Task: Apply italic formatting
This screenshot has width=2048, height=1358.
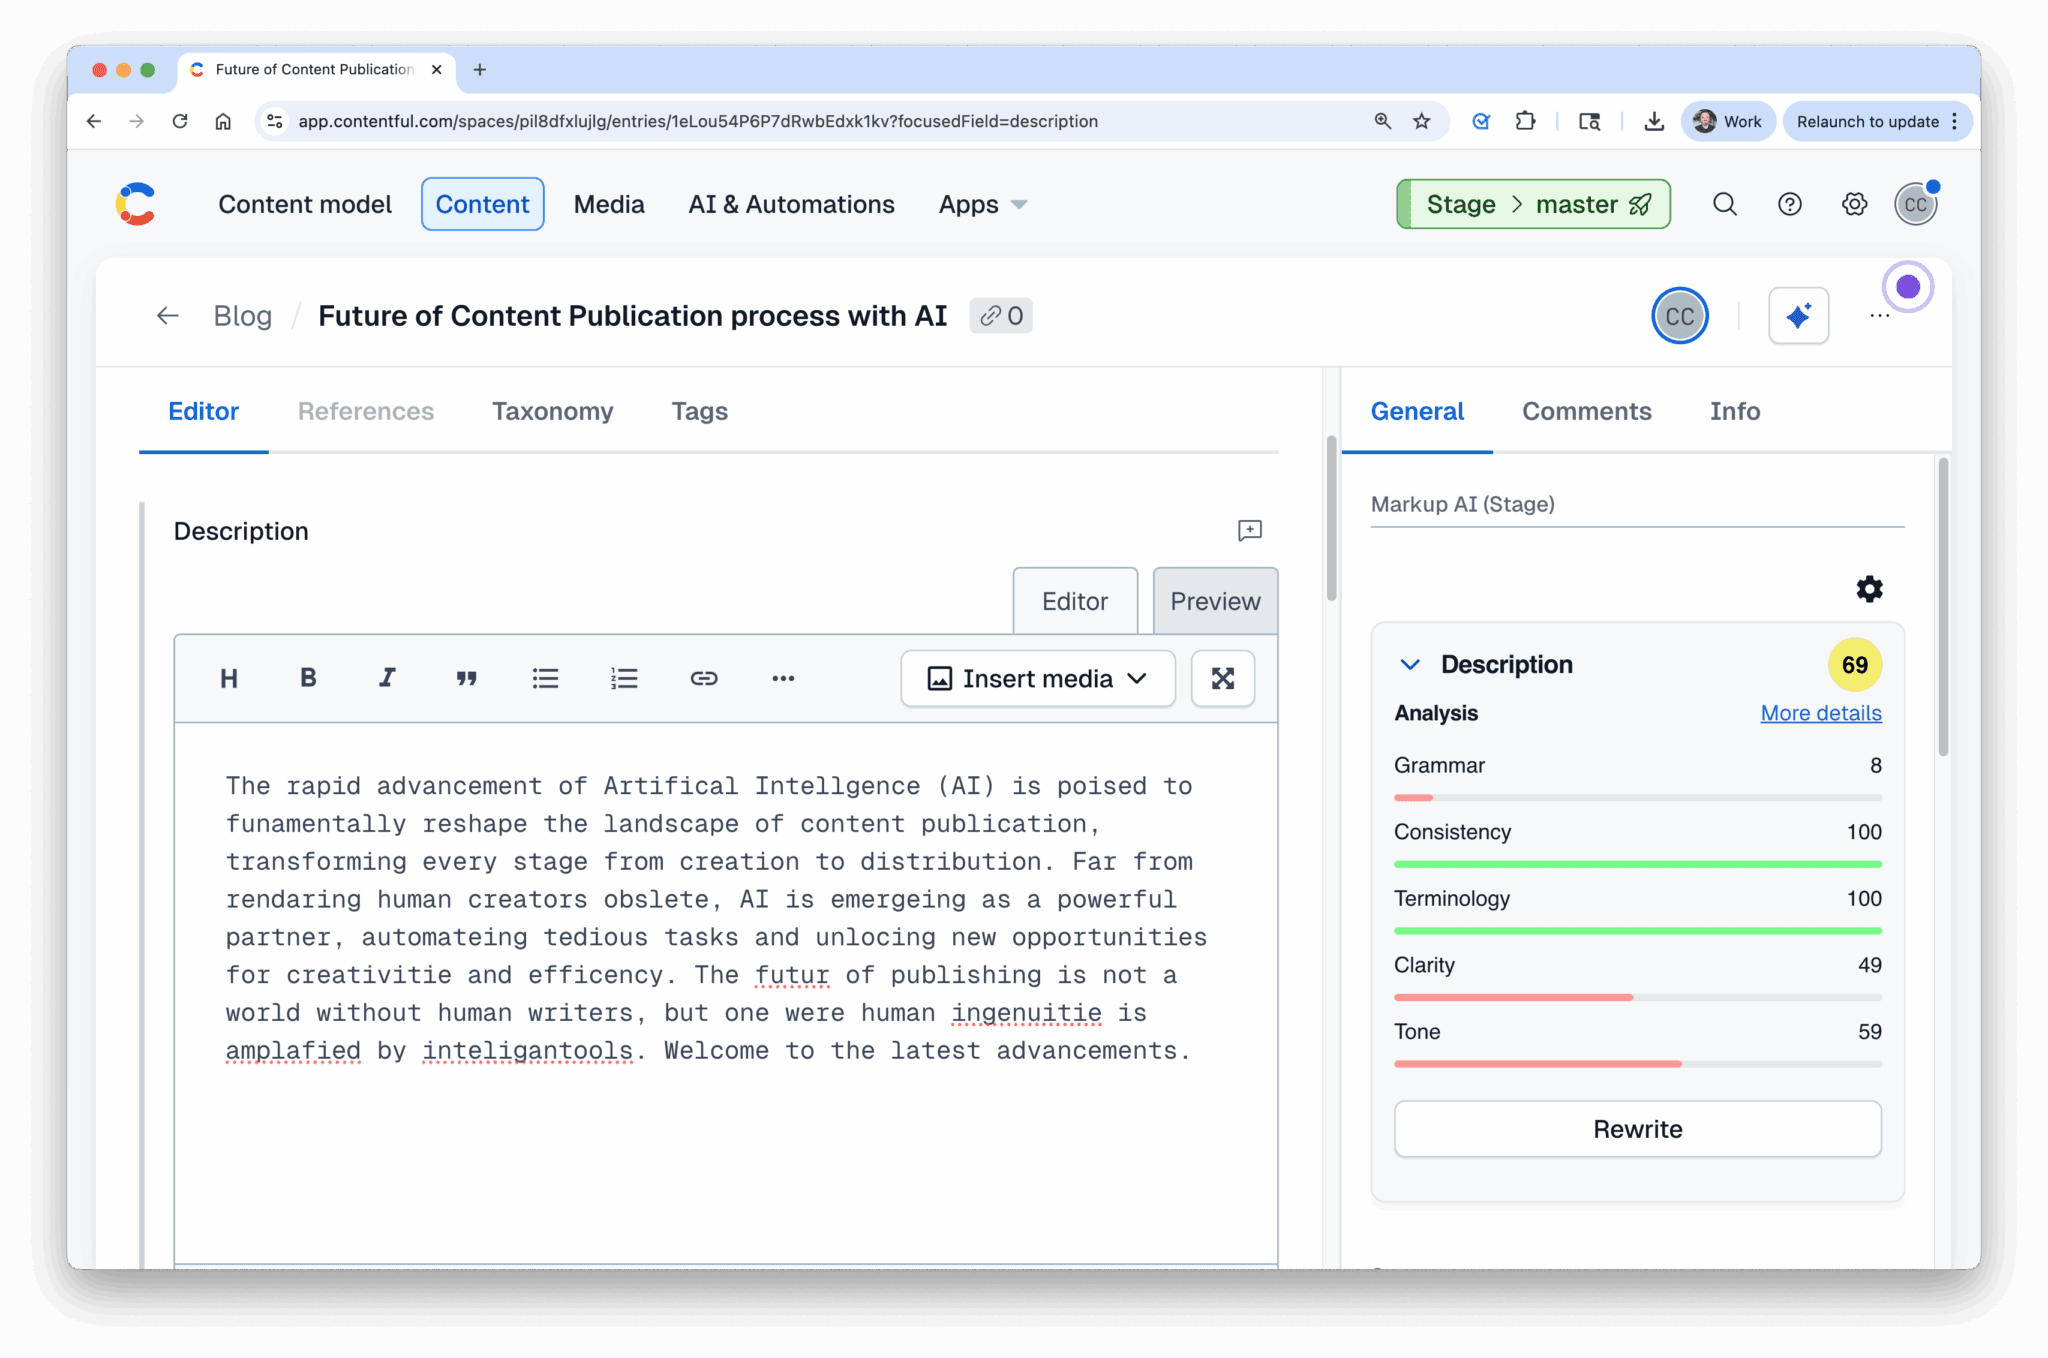Action: (386, 678)
